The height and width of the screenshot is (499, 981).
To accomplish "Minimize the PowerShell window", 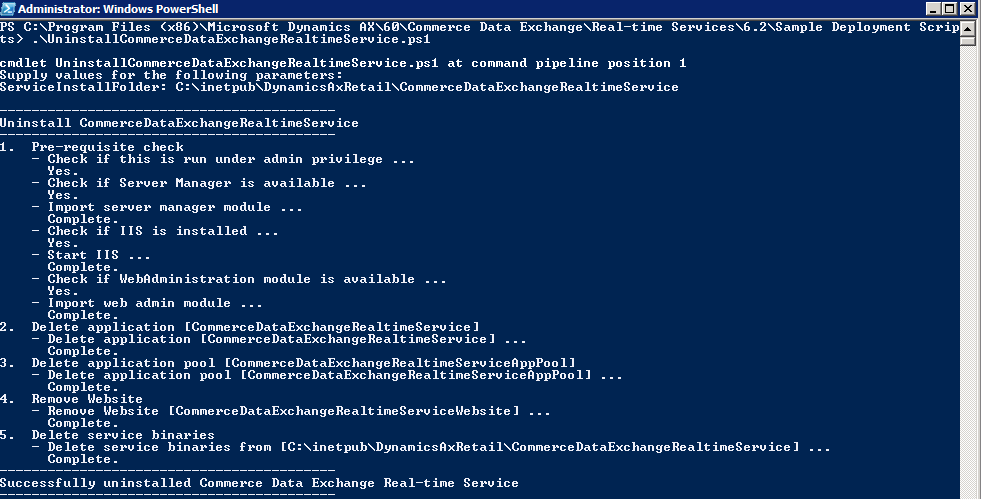I will pyautogui.click(x=931, y=8).
